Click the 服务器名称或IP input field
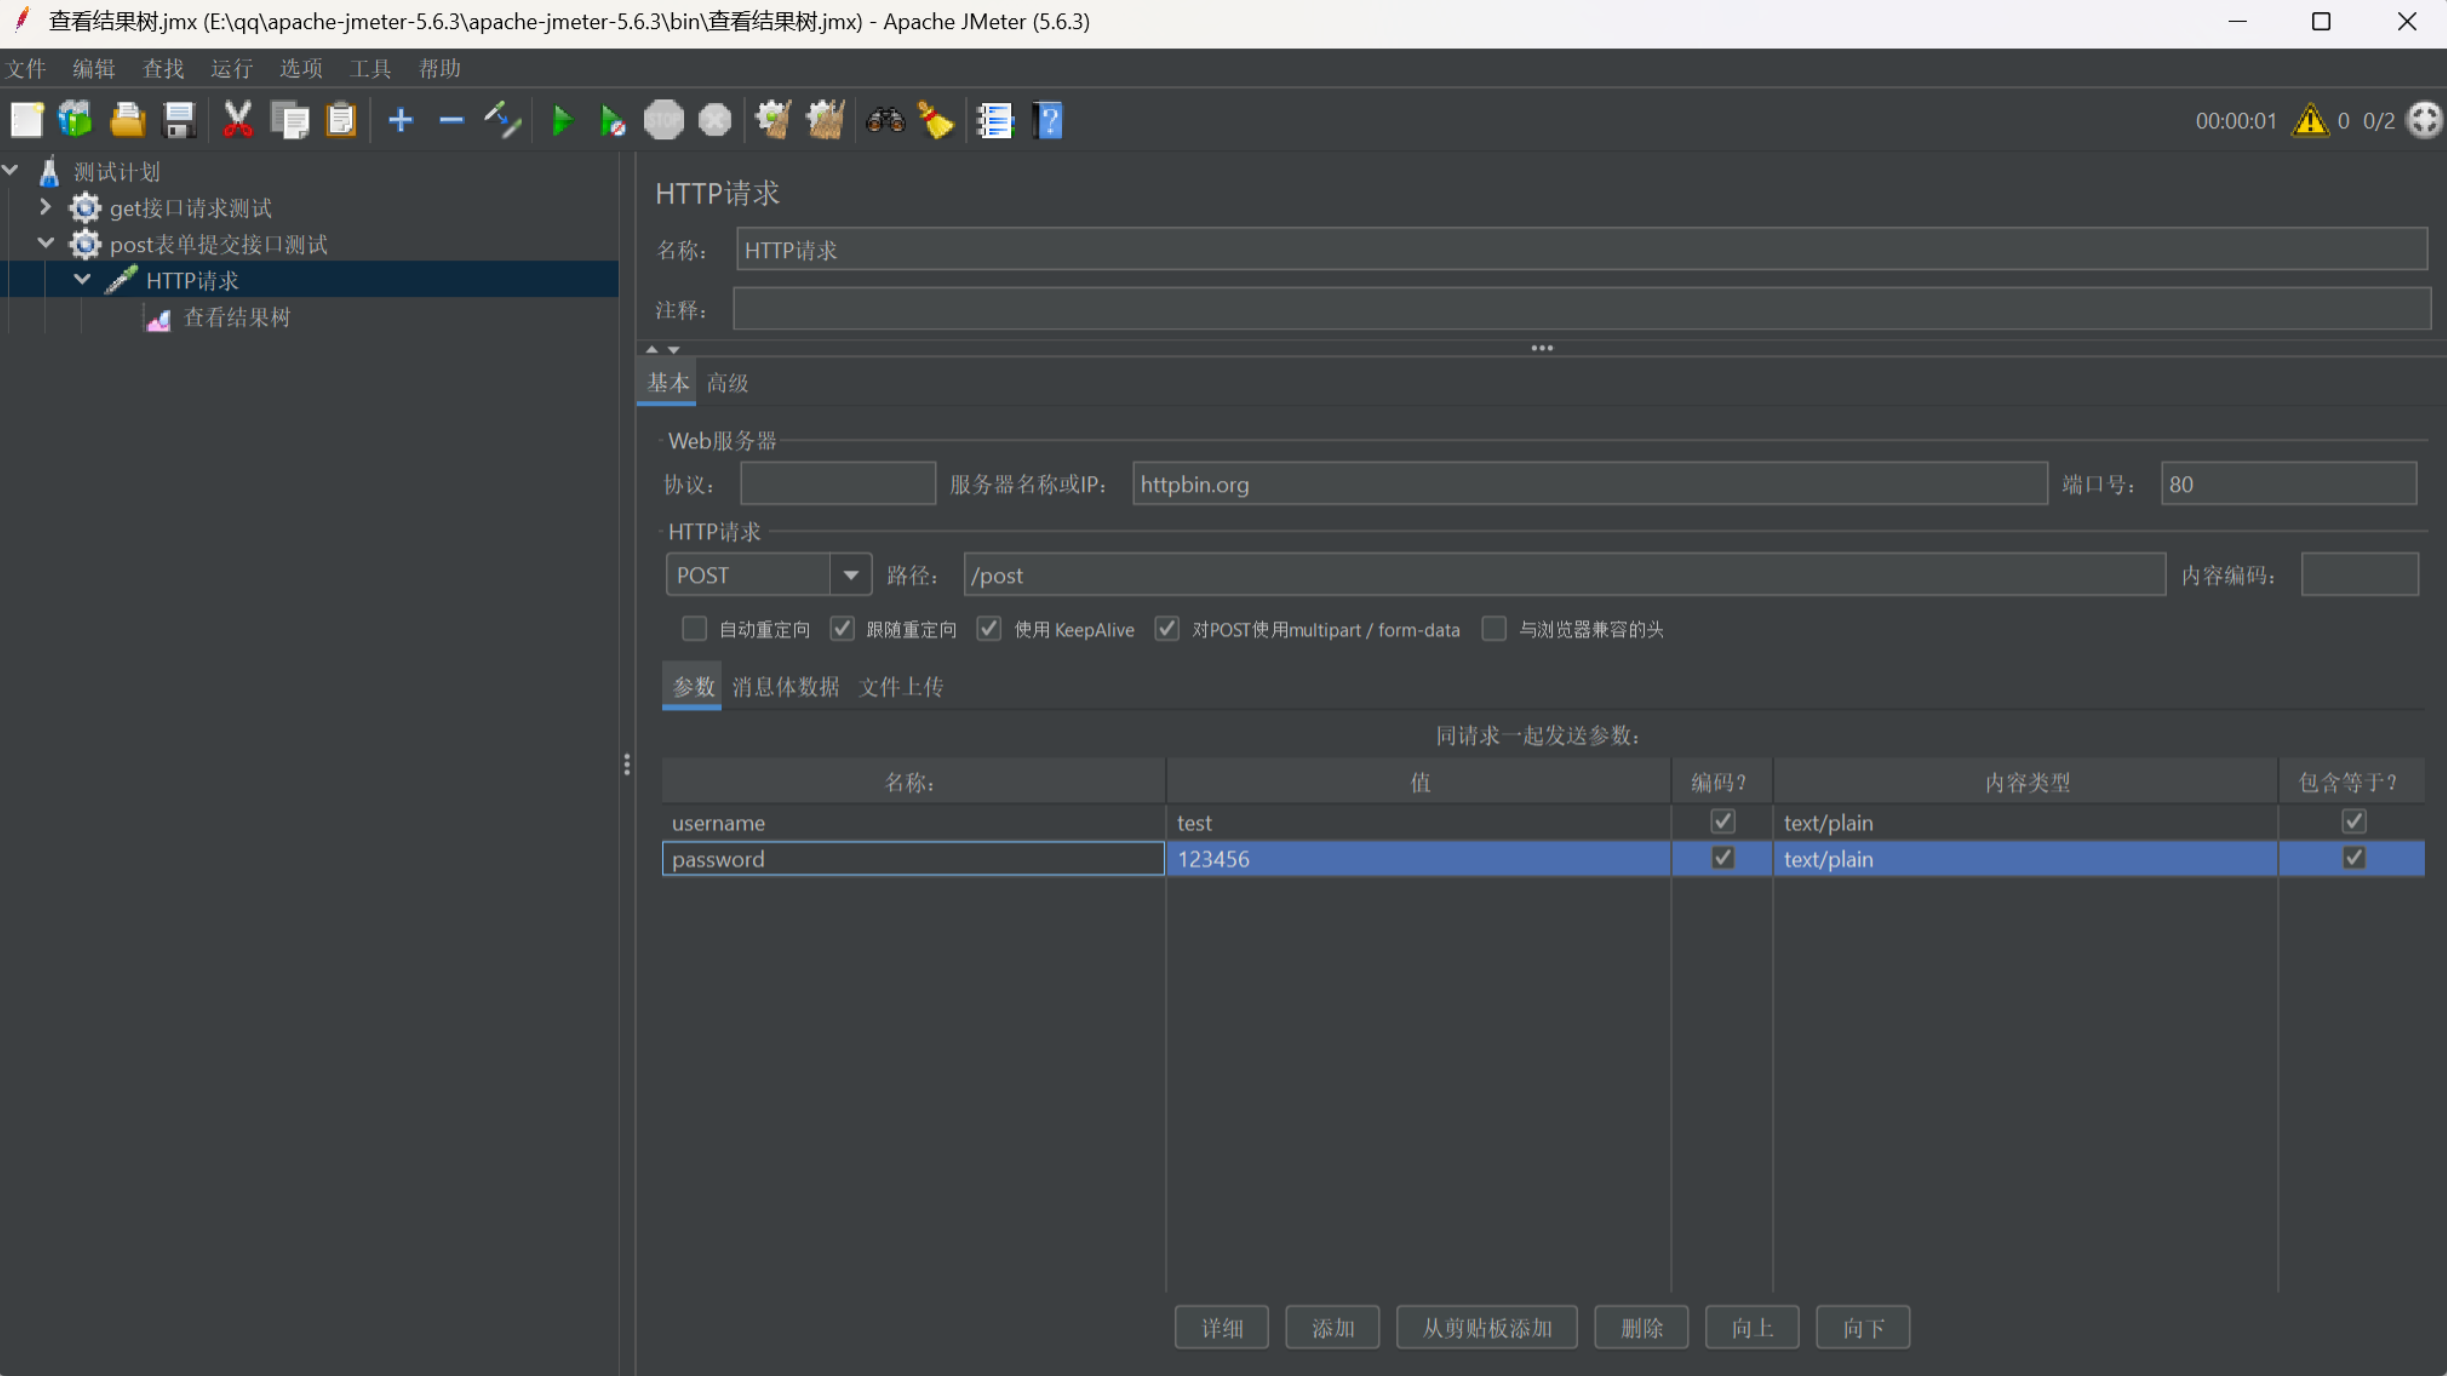Viewport: 2447px width, 1376px height. tap(1589, 484)
